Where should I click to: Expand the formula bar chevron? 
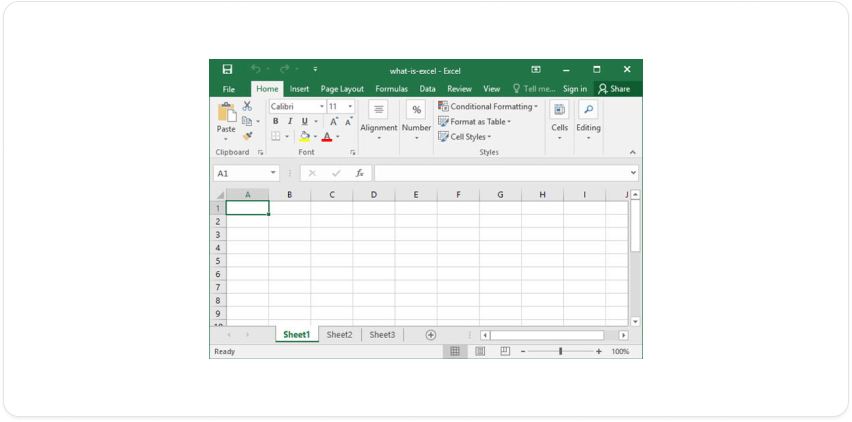pos(634,173)
